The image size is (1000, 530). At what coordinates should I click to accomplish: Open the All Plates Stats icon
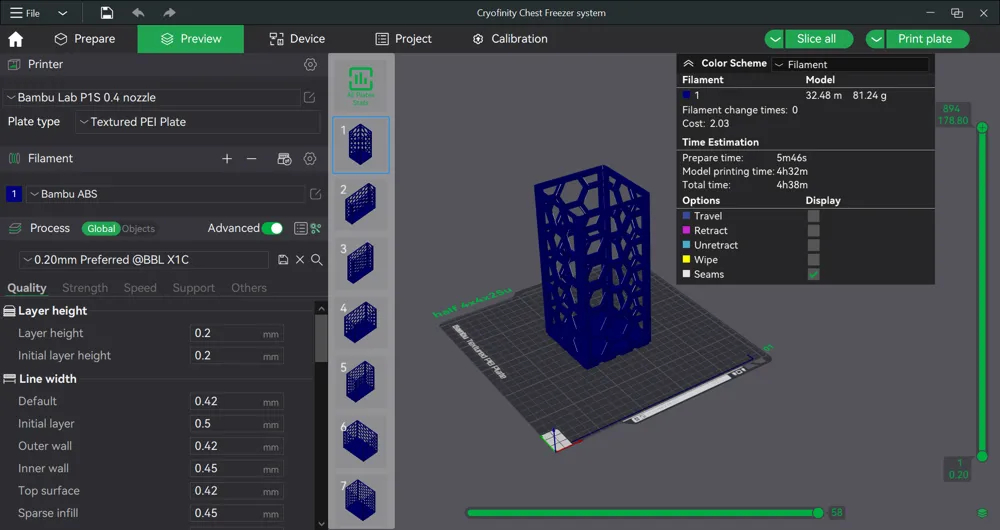pyautogui.click(x=361, y=85)
